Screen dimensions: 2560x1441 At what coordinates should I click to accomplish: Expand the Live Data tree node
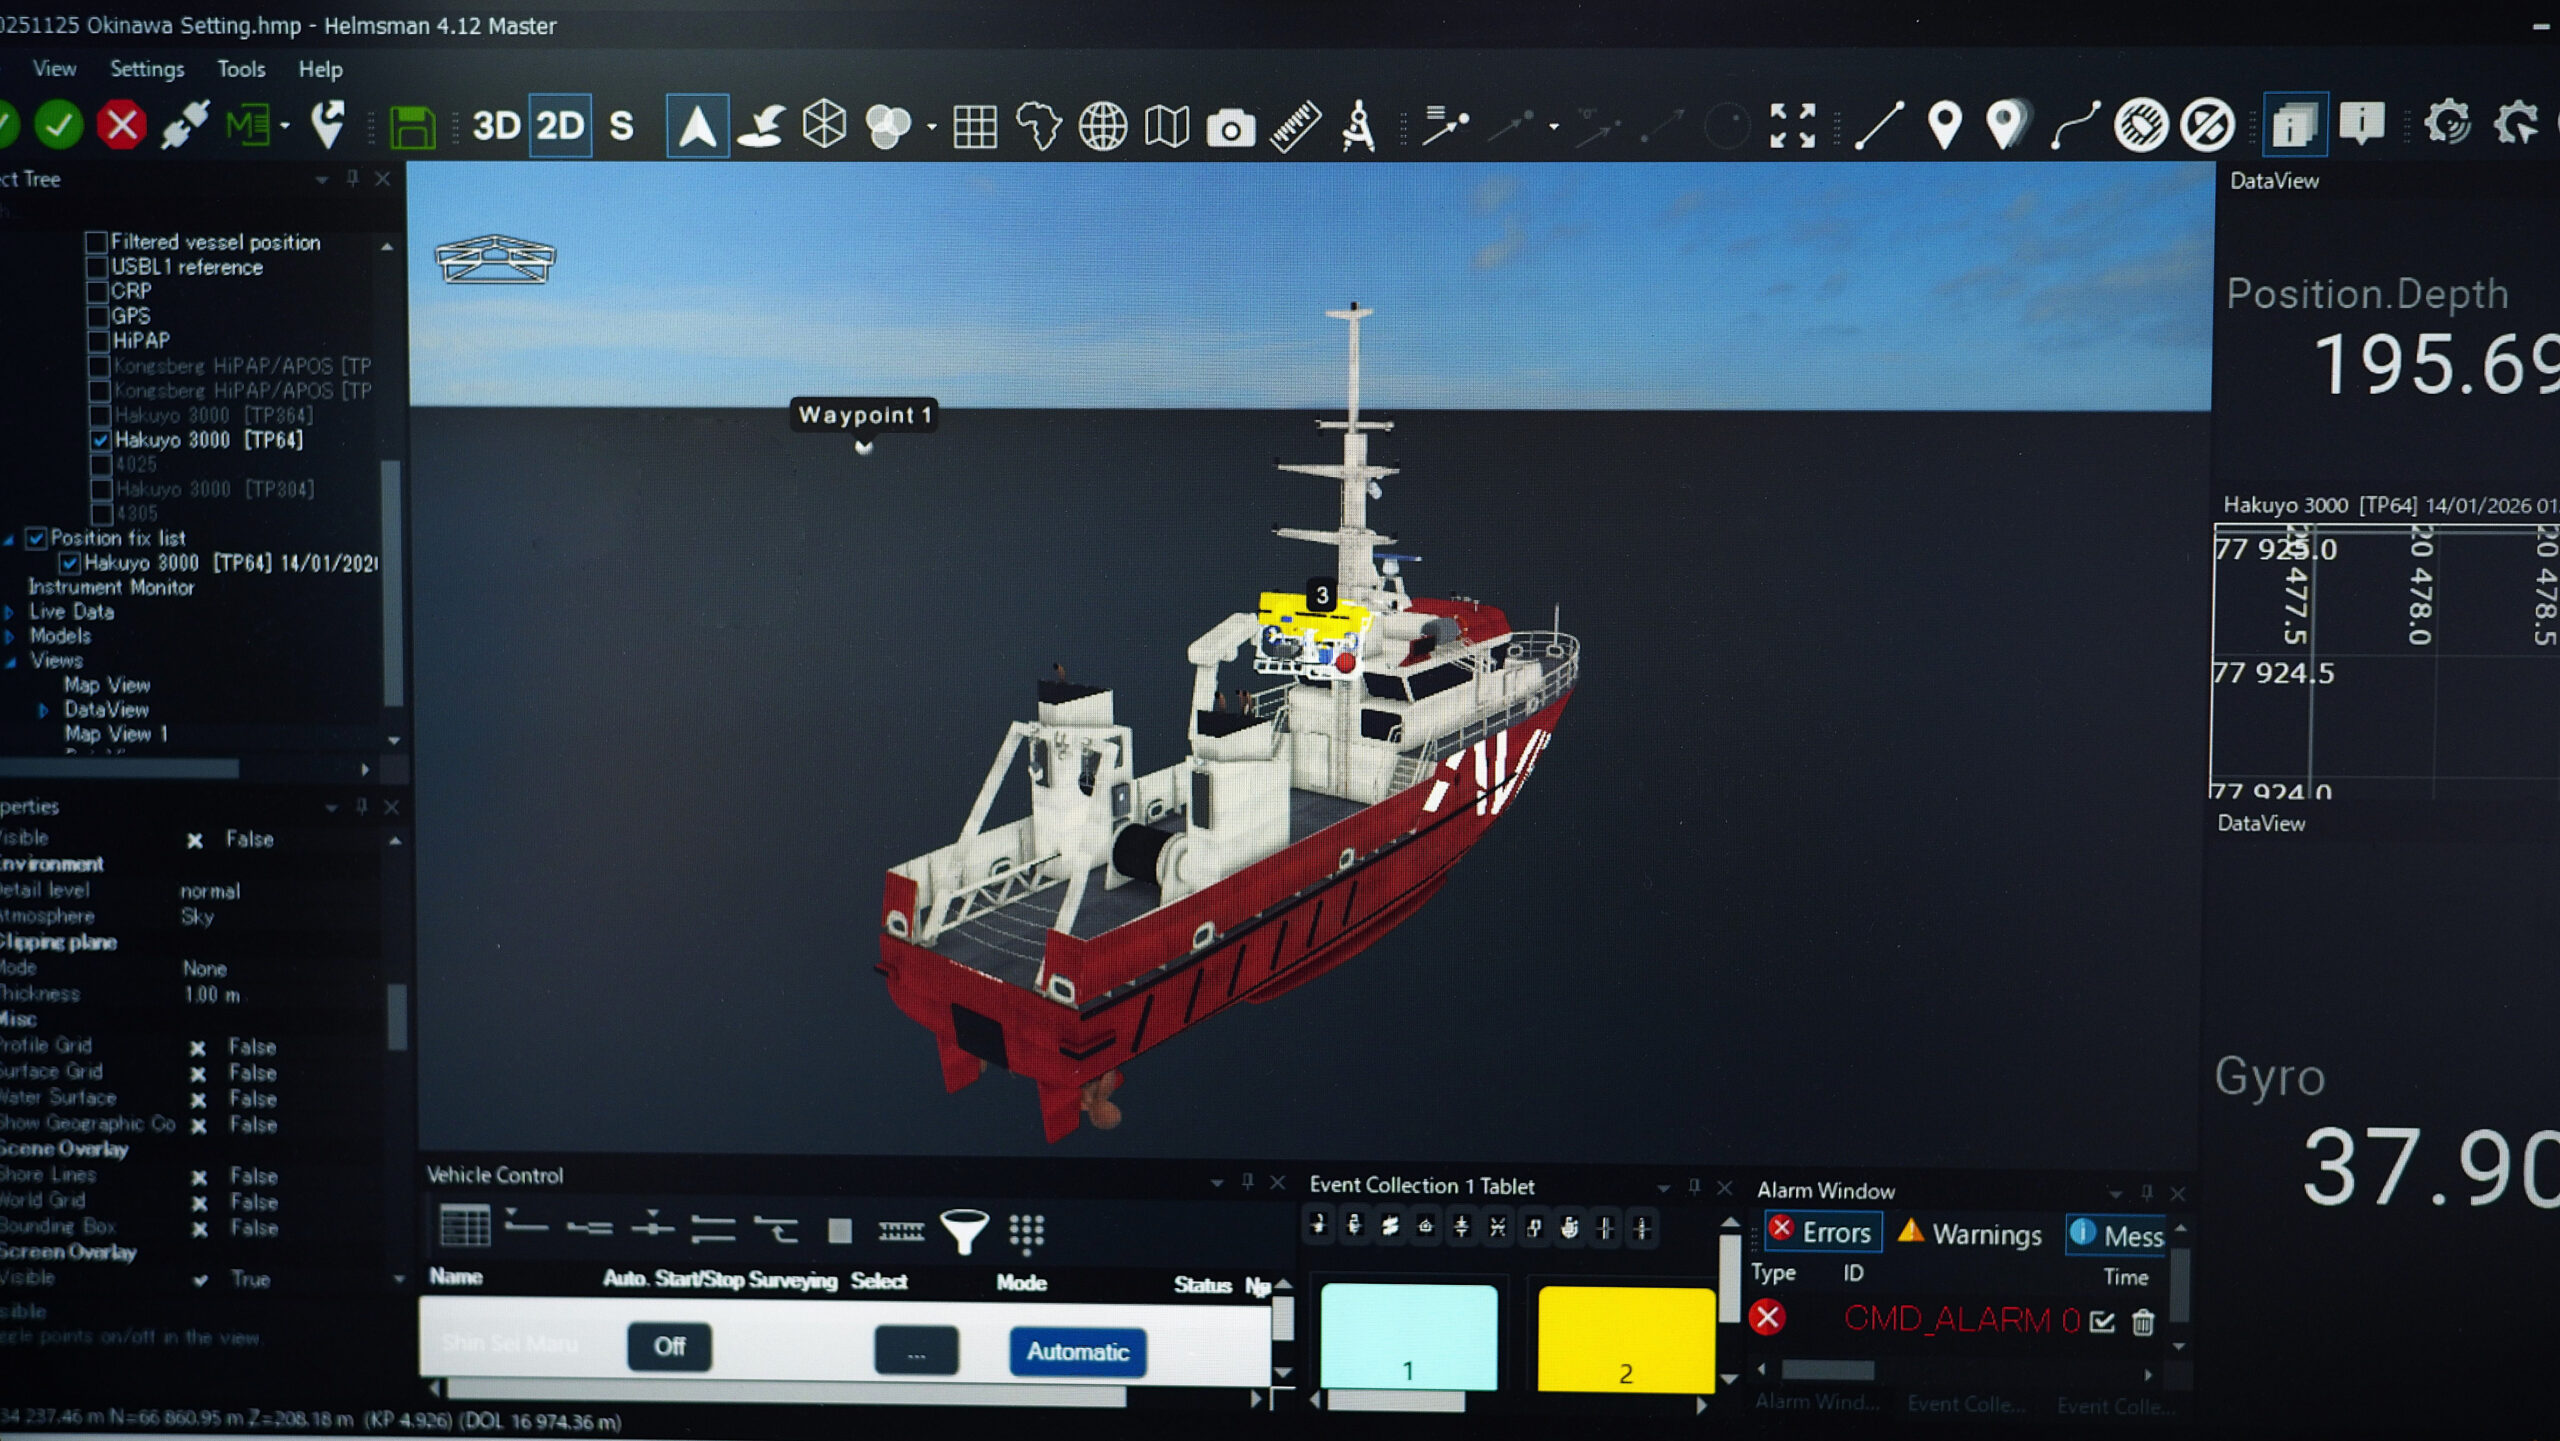[x=10, y=612]
